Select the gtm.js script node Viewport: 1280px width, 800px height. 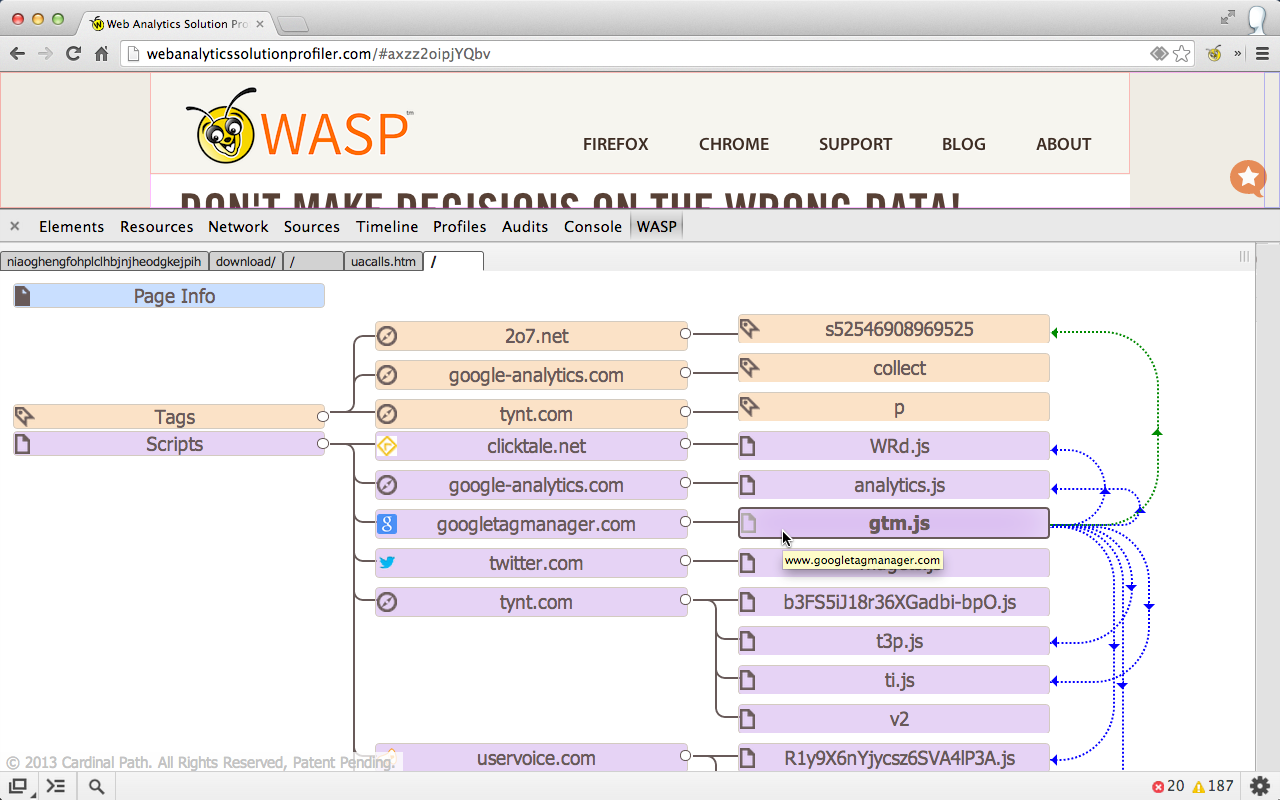894,523
